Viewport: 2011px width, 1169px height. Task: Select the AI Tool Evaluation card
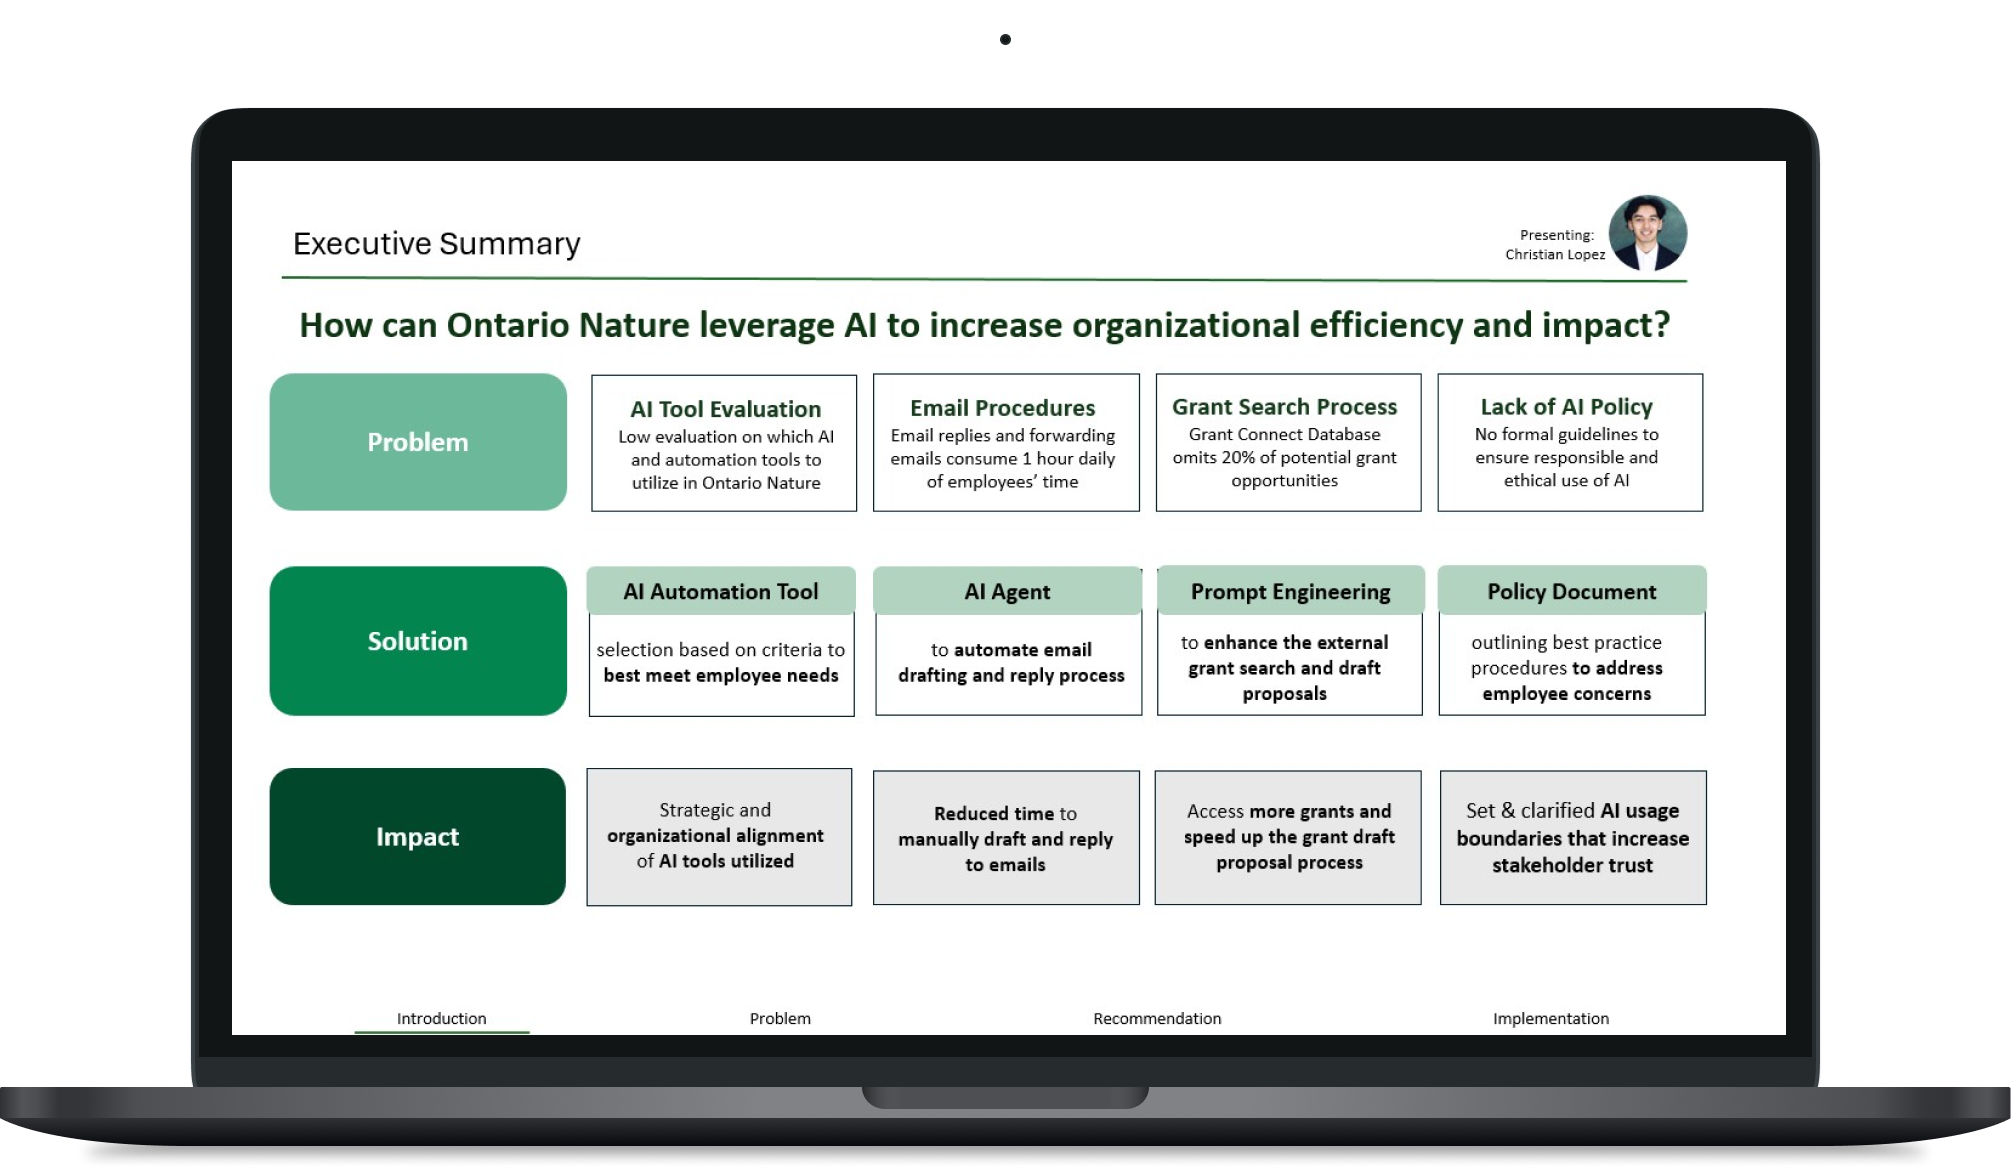pyautogui.click(x=724, y=443)
